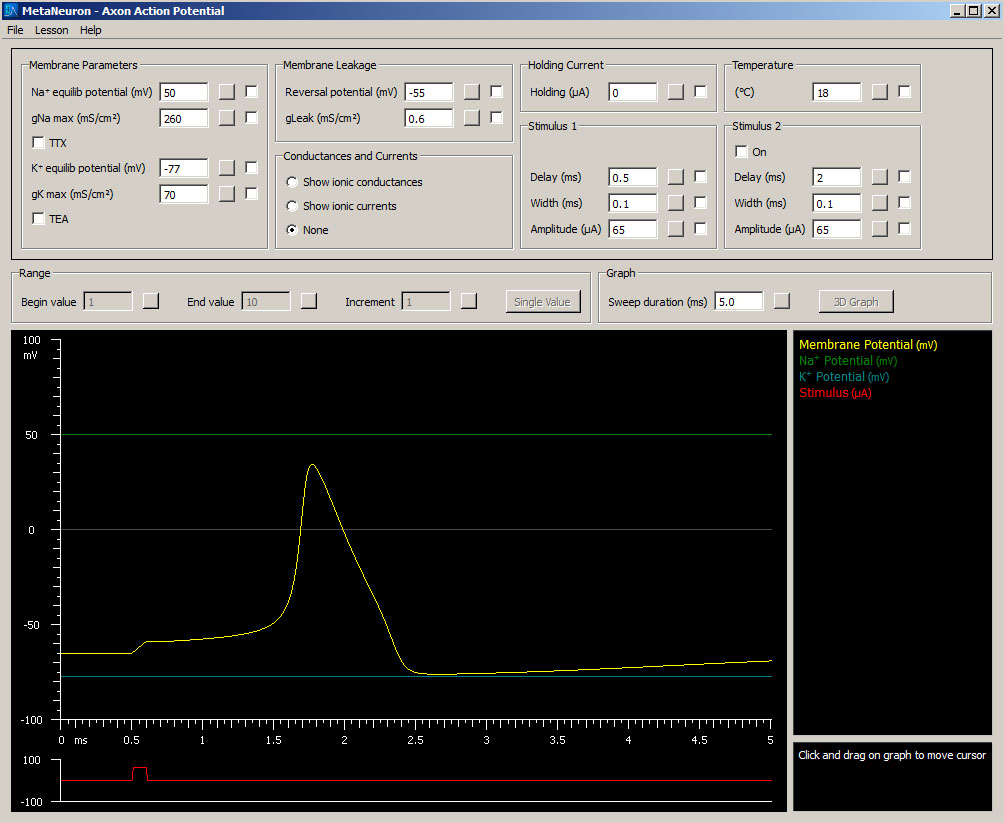This screenshot has width=1004, height=823.
Task: Focus the leakage Reversal potential field
Action: (428, 92)
